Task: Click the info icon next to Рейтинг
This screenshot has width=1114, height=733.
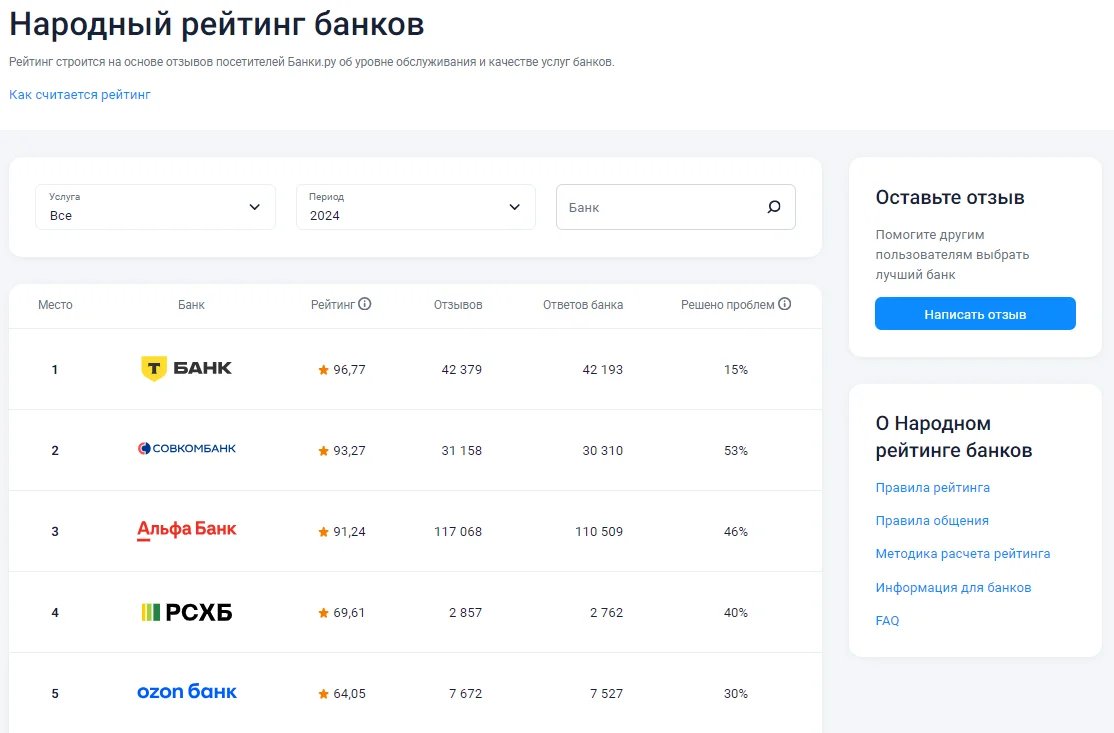Action: pos(364,304)
